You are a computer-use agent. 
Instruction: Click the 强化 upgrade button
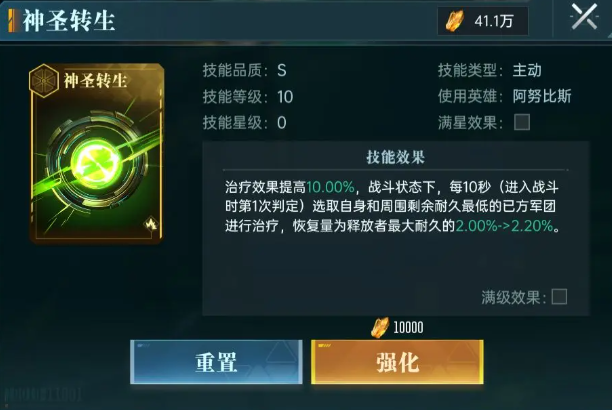pos(397,362)
